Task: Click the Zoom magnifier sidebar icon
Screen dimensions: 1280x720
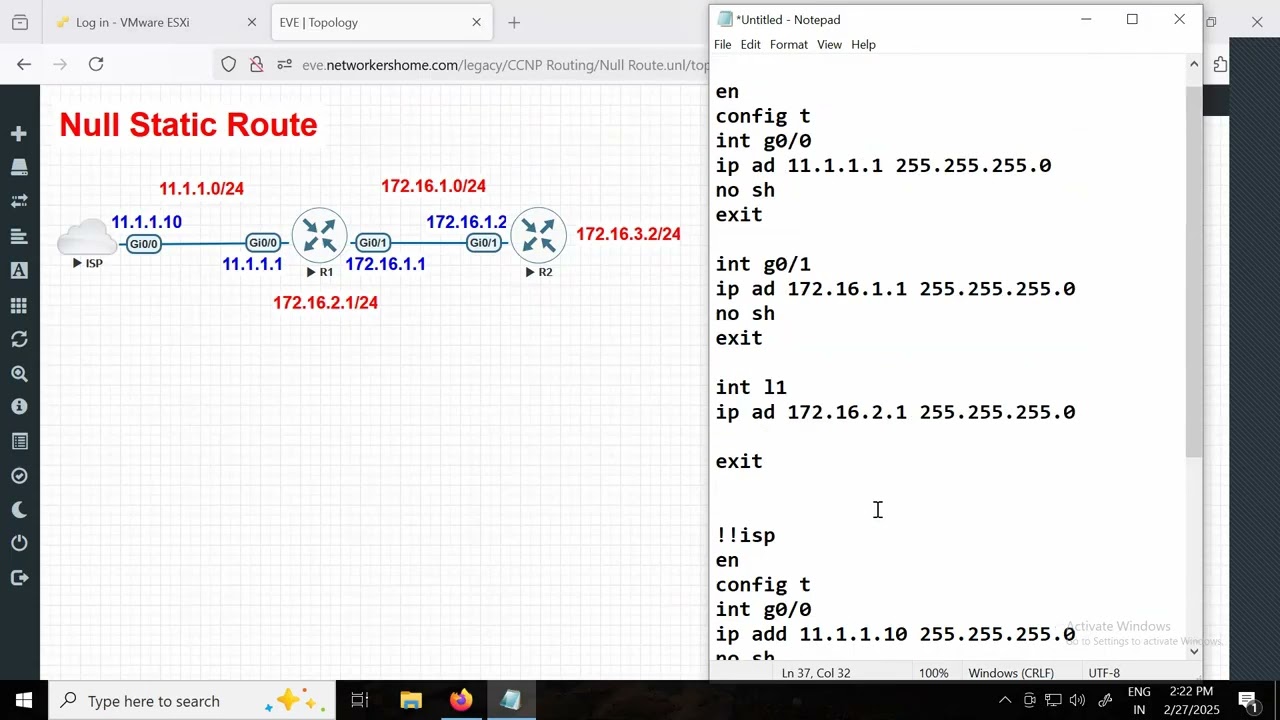Action: (19, 373)
